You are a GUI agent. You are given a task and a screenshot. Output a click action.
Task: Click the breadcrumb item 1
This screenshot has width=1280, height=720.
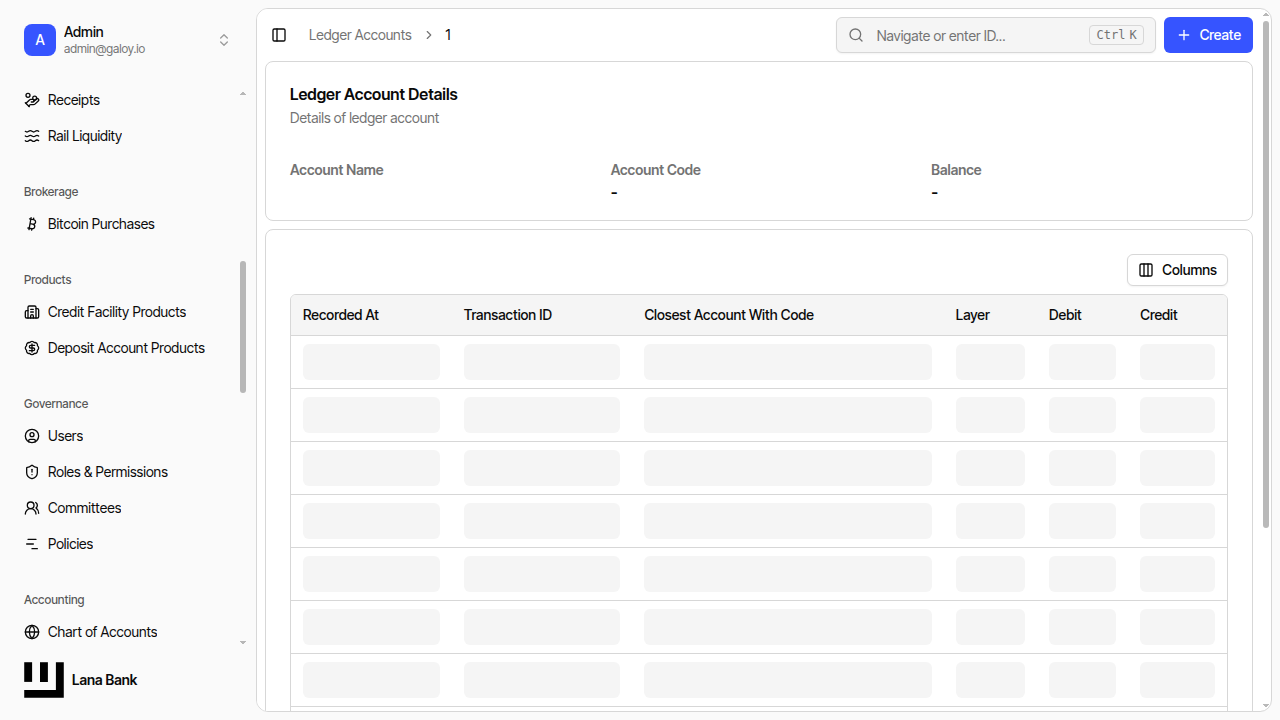pos(448,35)
